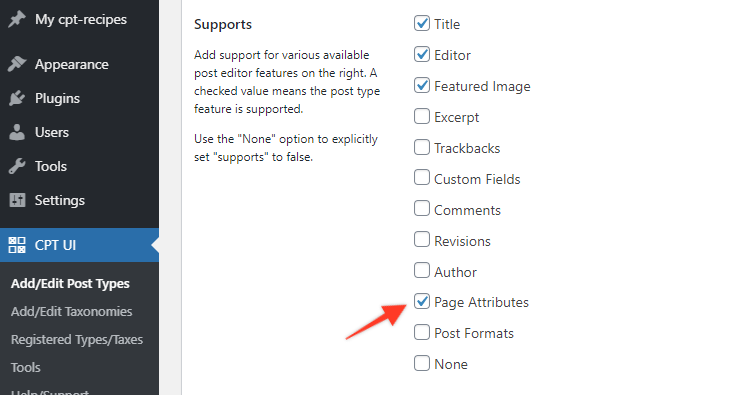This screenshot has width=751, height=395.
Task: Check the None supports option
Action: click(x=421, y=363)
